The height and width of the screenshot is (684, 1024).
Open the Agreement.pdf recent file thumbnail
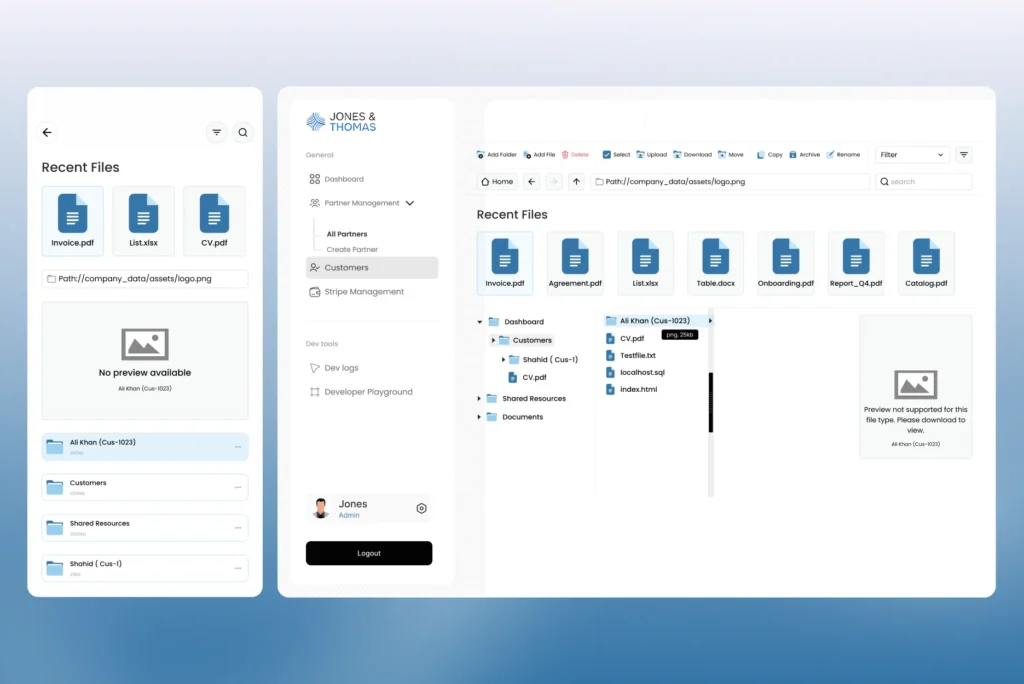(575, 262)
